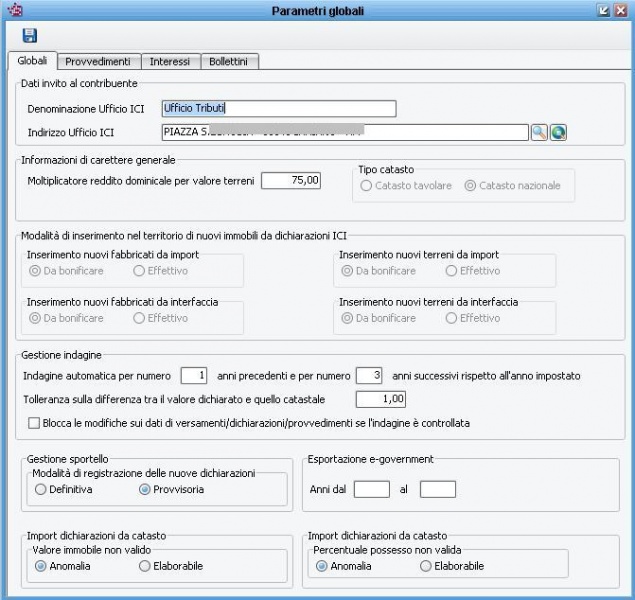
Task: Click the Tolleranza value field
Action: (x=381, y=399)
